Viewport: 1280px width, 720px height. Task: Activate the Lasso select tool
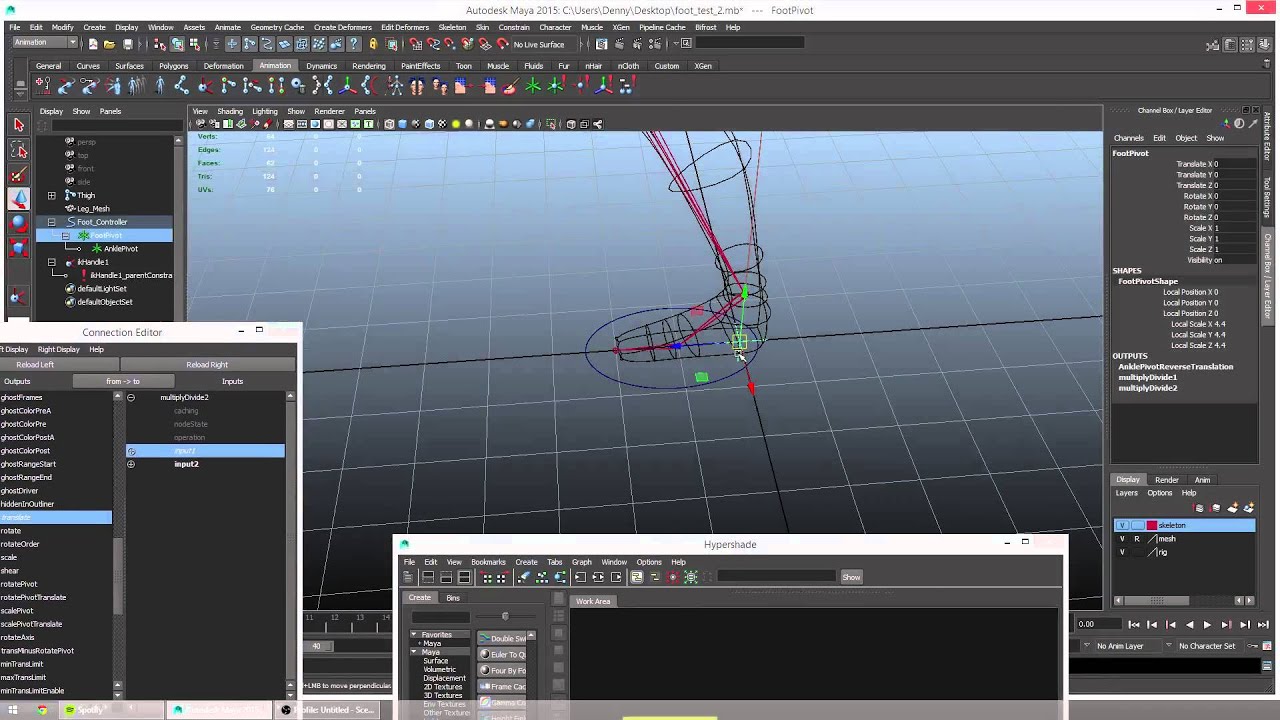click(18, 150)
